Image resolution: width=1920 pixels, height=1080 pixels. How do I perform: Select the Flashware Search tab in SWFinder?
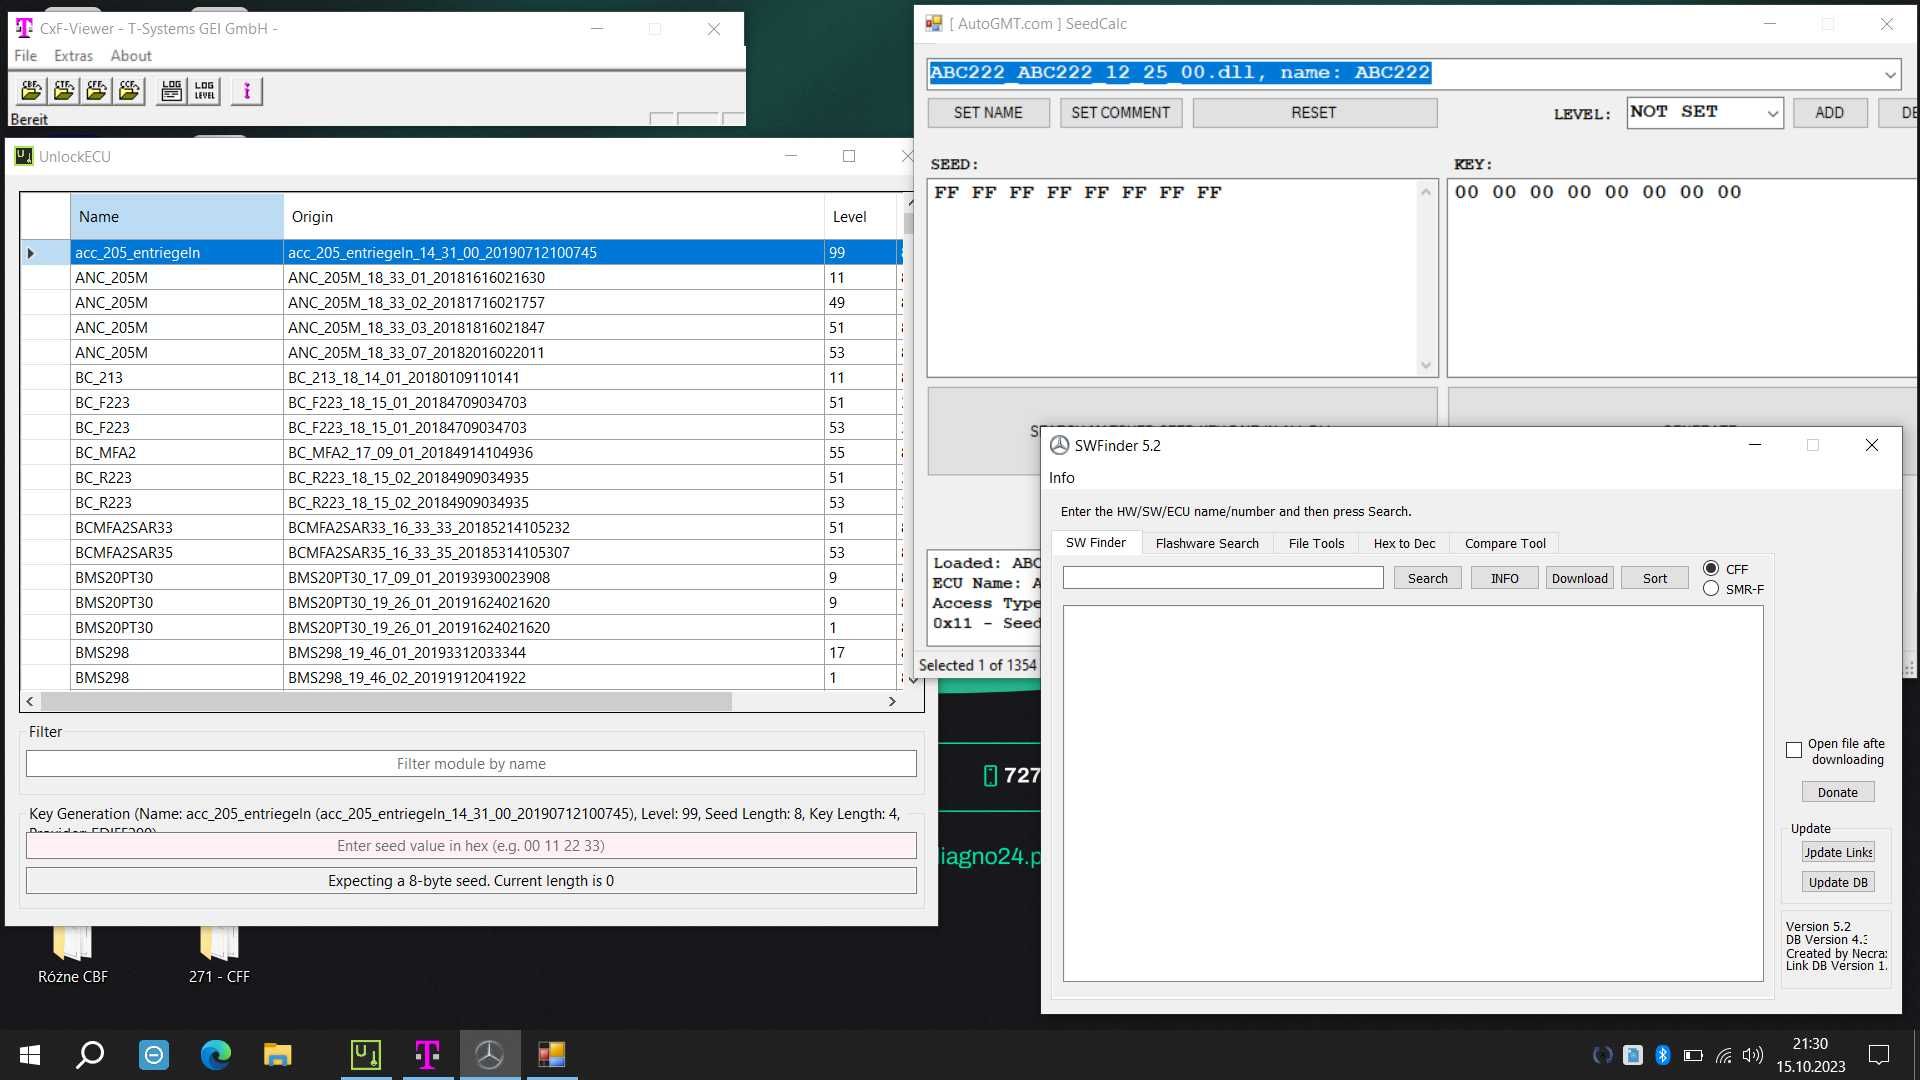click(1205, 542)
